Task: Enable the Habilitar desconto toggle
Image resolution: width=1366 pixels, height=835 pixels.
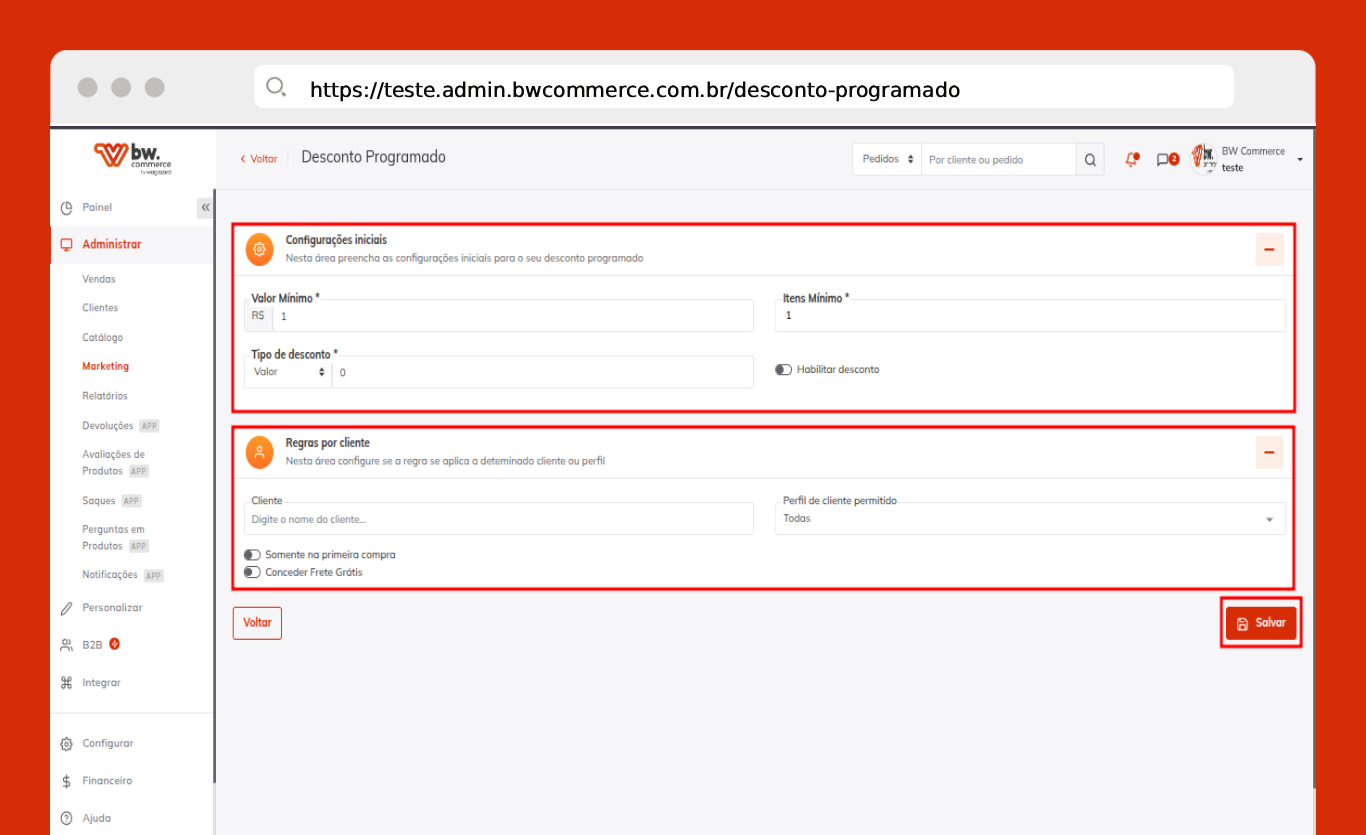Action: (x=784, y=370)
